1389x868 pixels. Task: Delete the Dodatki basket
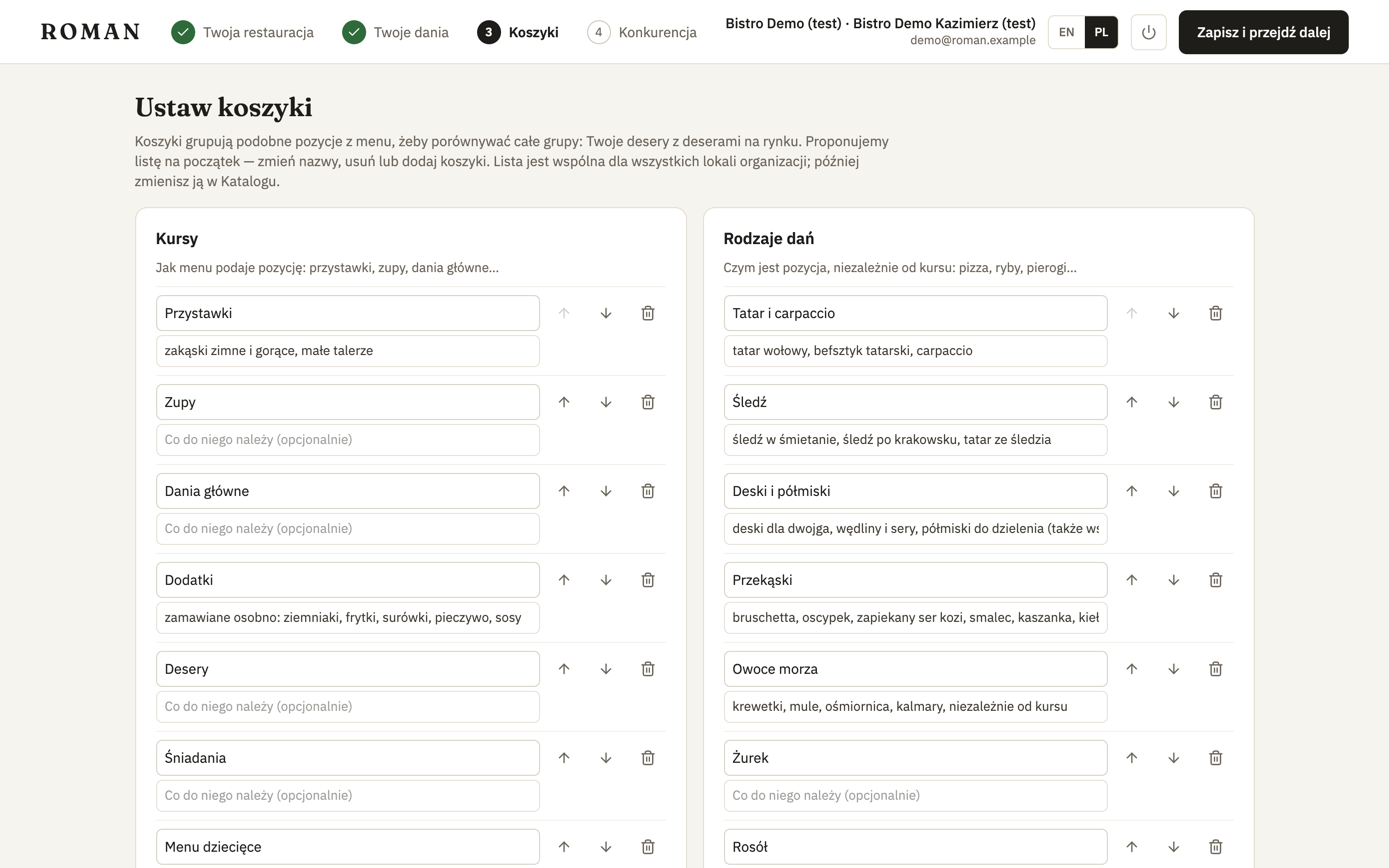tap(648, 580)
